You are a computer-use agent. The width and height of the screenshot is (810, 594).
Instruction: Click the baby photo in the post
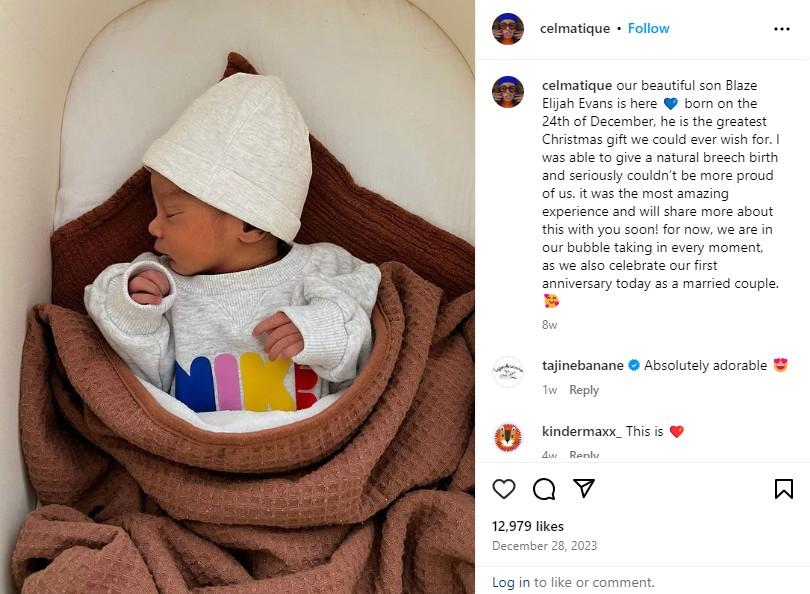237,297
